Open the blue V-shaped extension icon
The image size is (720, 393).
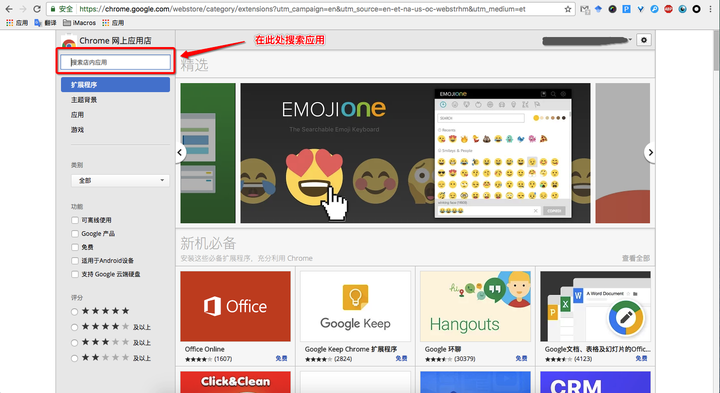click(640, 9)
